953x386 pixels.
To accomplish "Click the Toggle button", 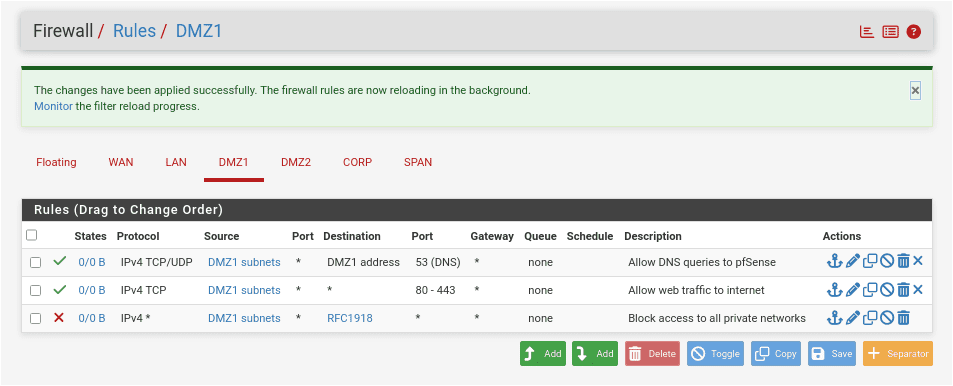I will point(715,354).
